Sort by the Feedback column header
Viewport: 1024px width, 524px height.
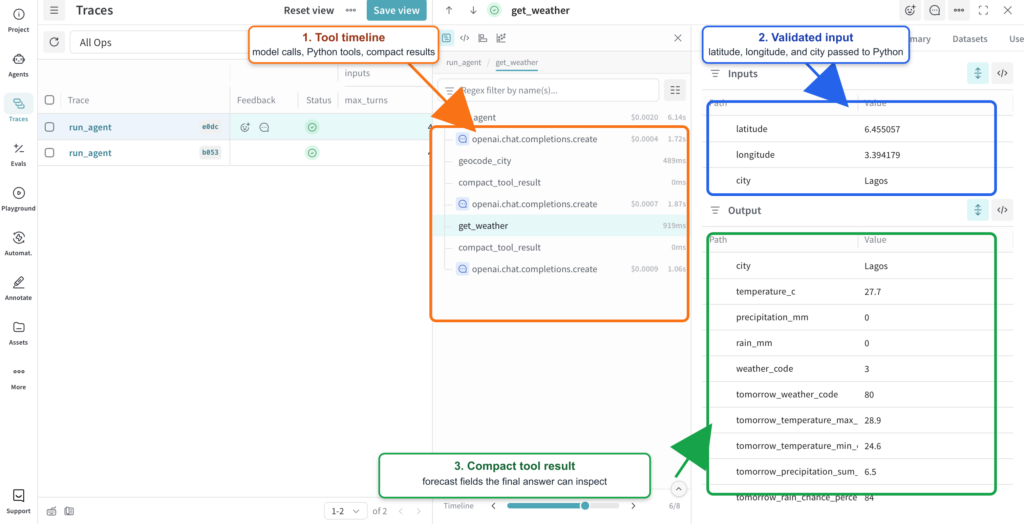point(256,100)
